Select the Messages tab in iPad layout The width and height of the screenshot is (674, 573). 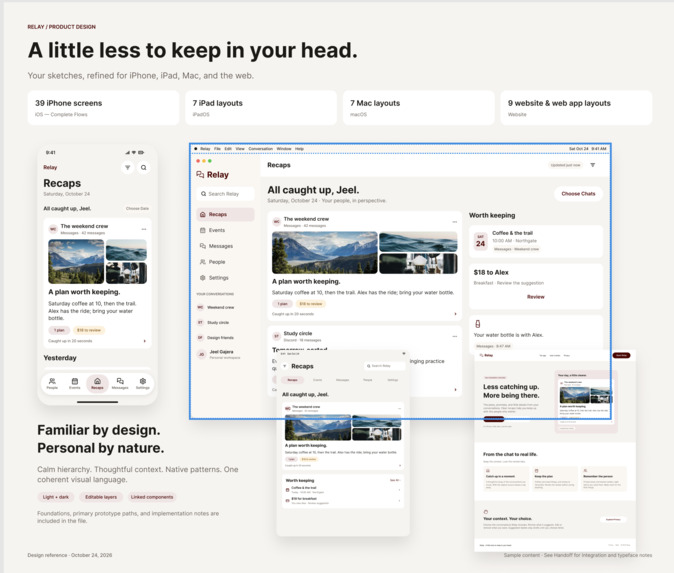tap(342, 380)
